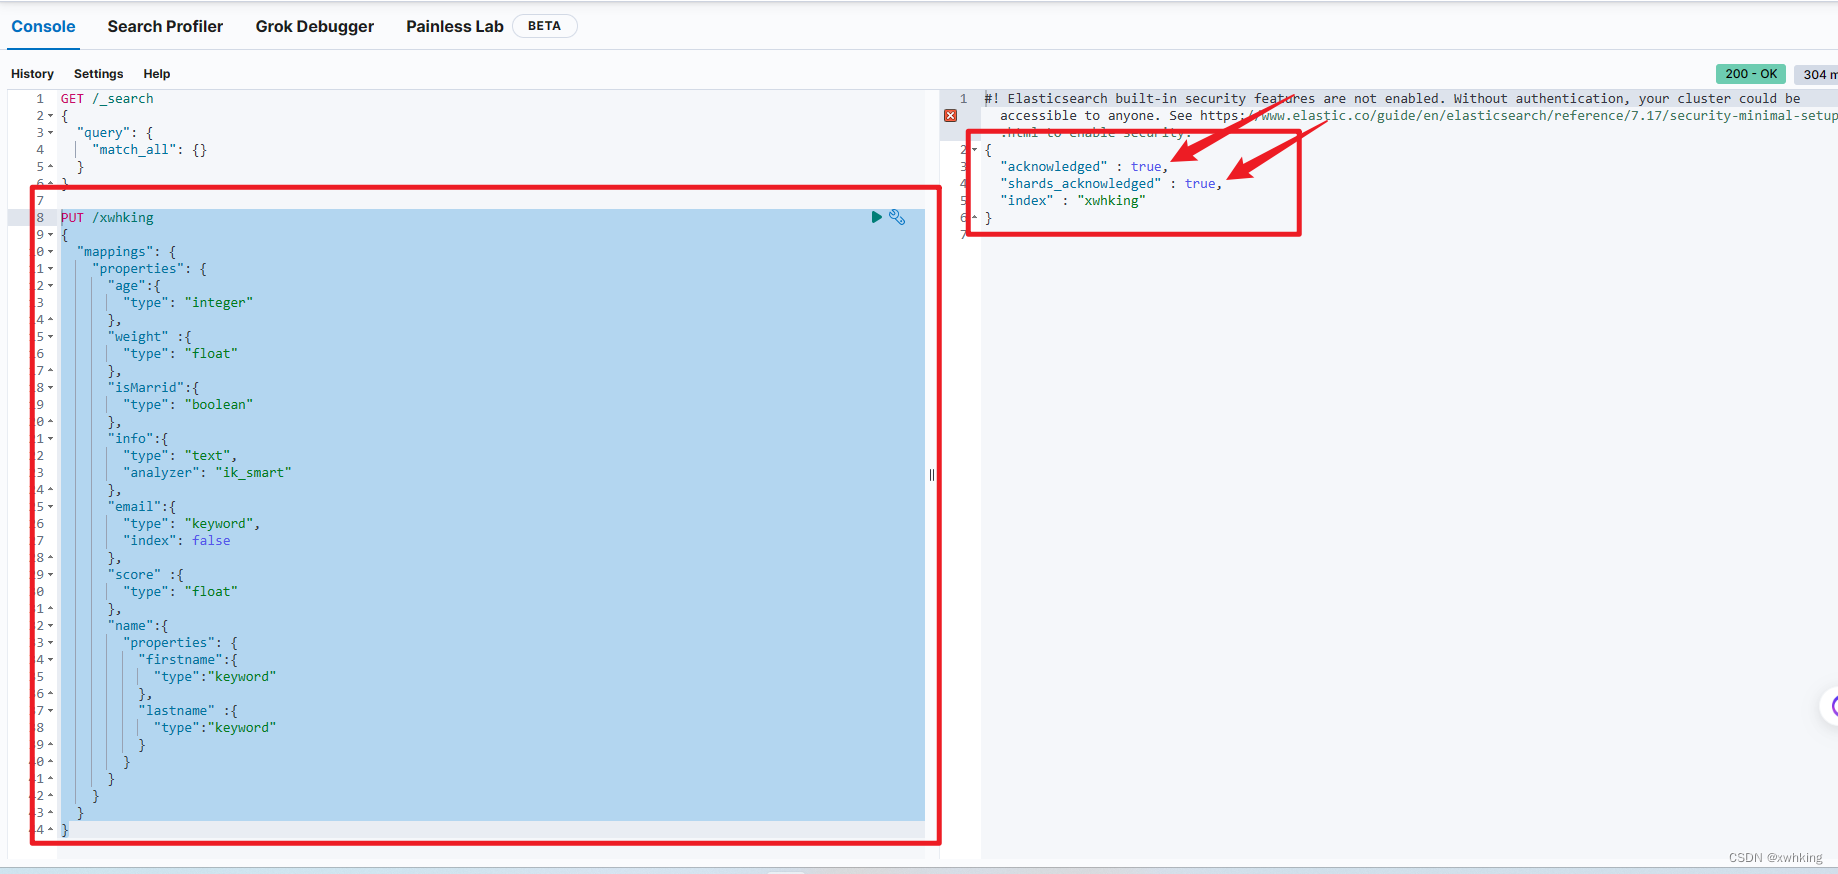Click the red warning marker in the output gutter

click(x=951, y=116)
